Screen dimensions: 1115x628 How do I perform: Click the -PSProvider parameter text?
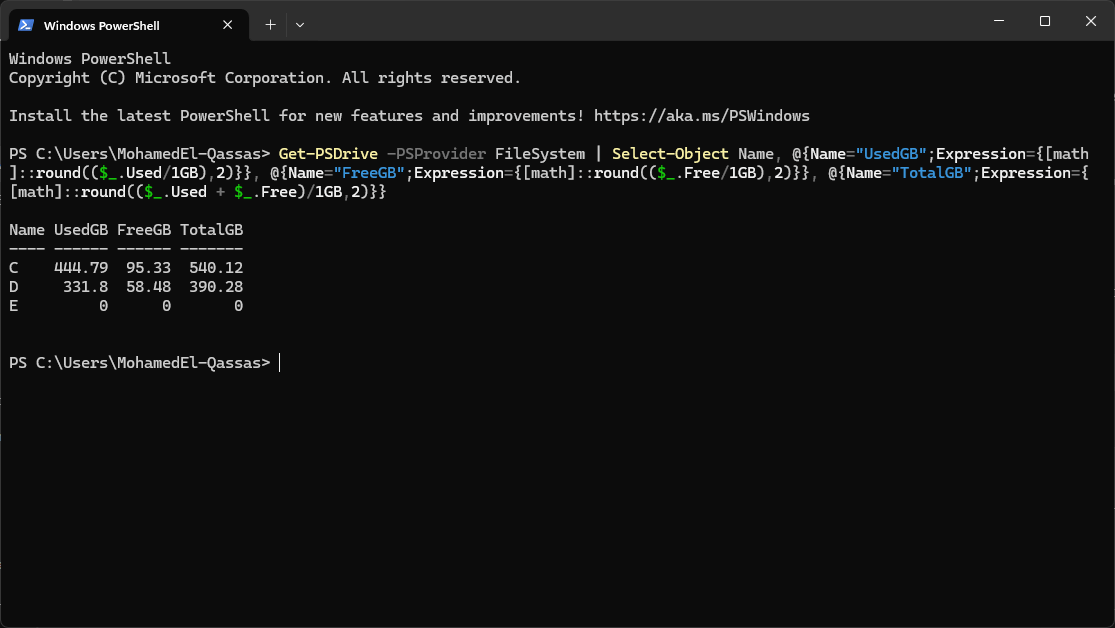(436, 154)
